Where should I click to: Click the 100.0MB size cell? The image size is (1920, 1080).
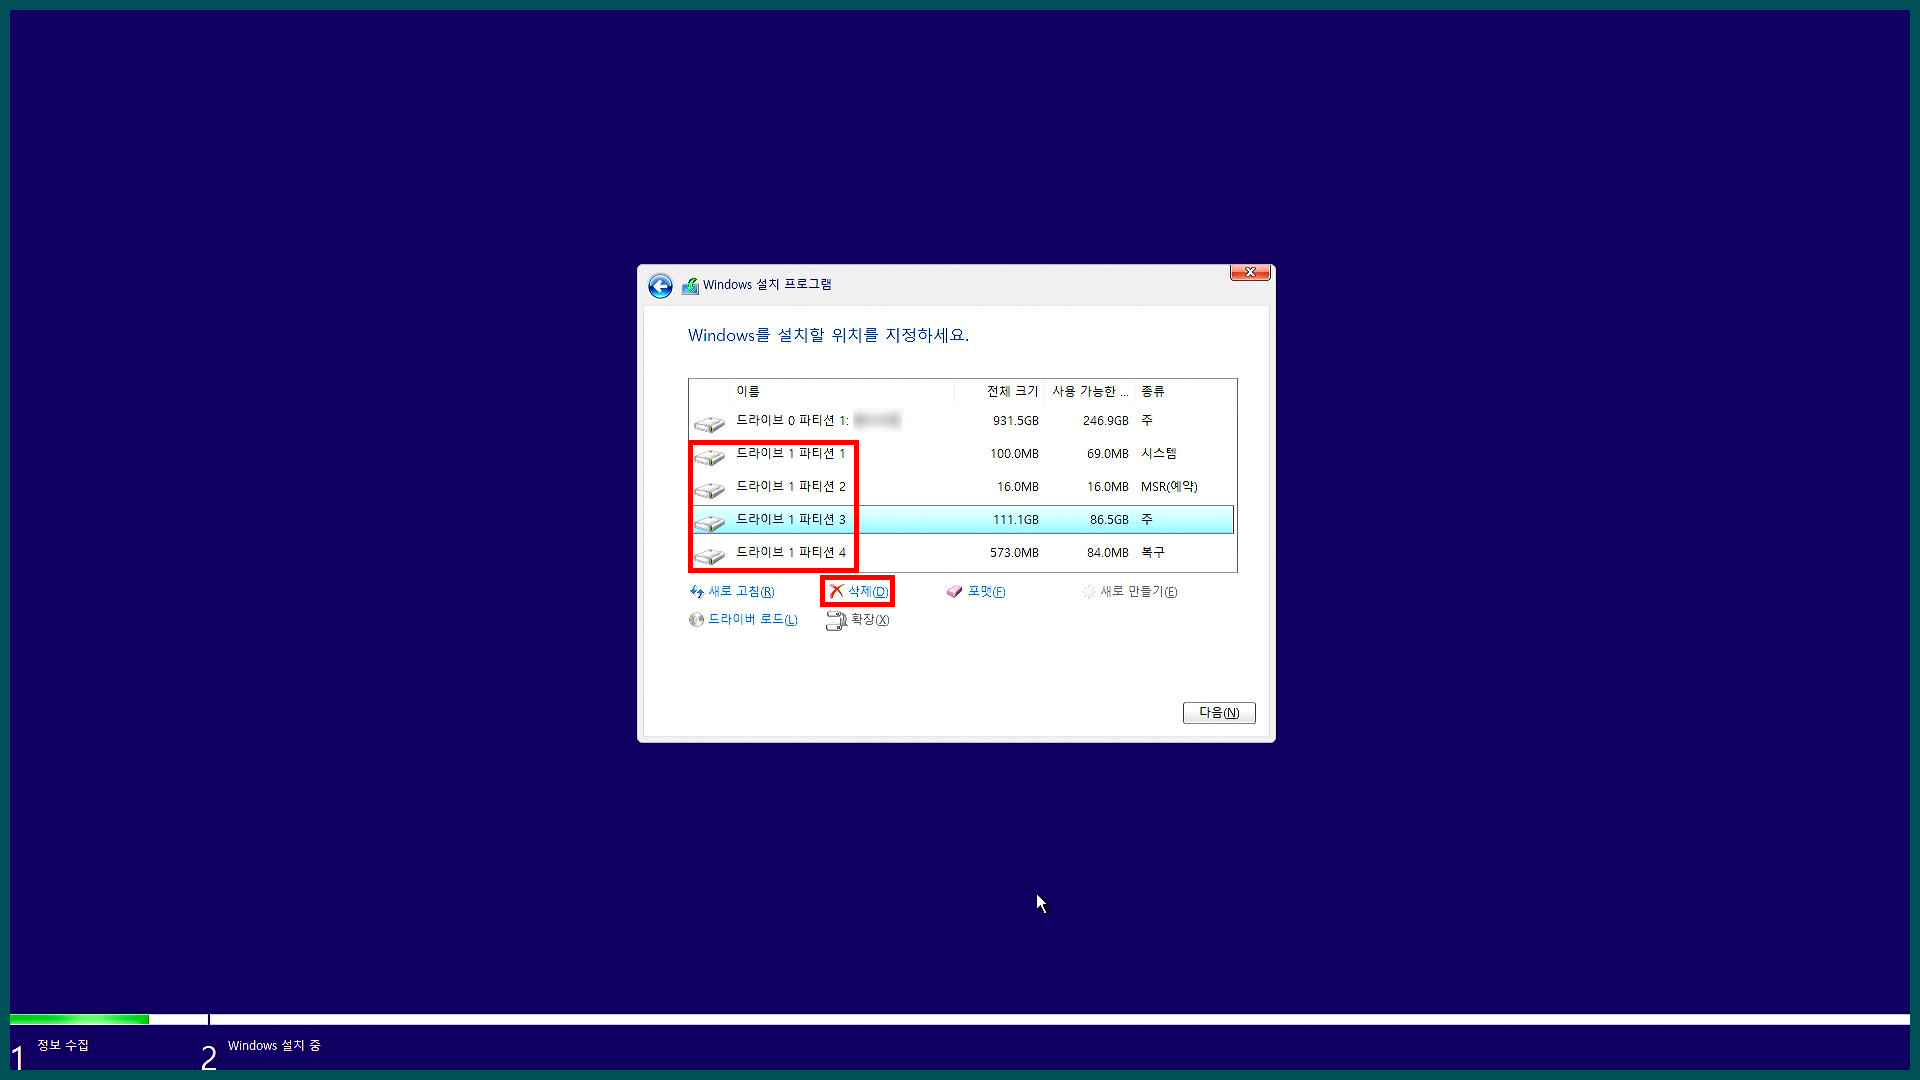(1014, 454)
